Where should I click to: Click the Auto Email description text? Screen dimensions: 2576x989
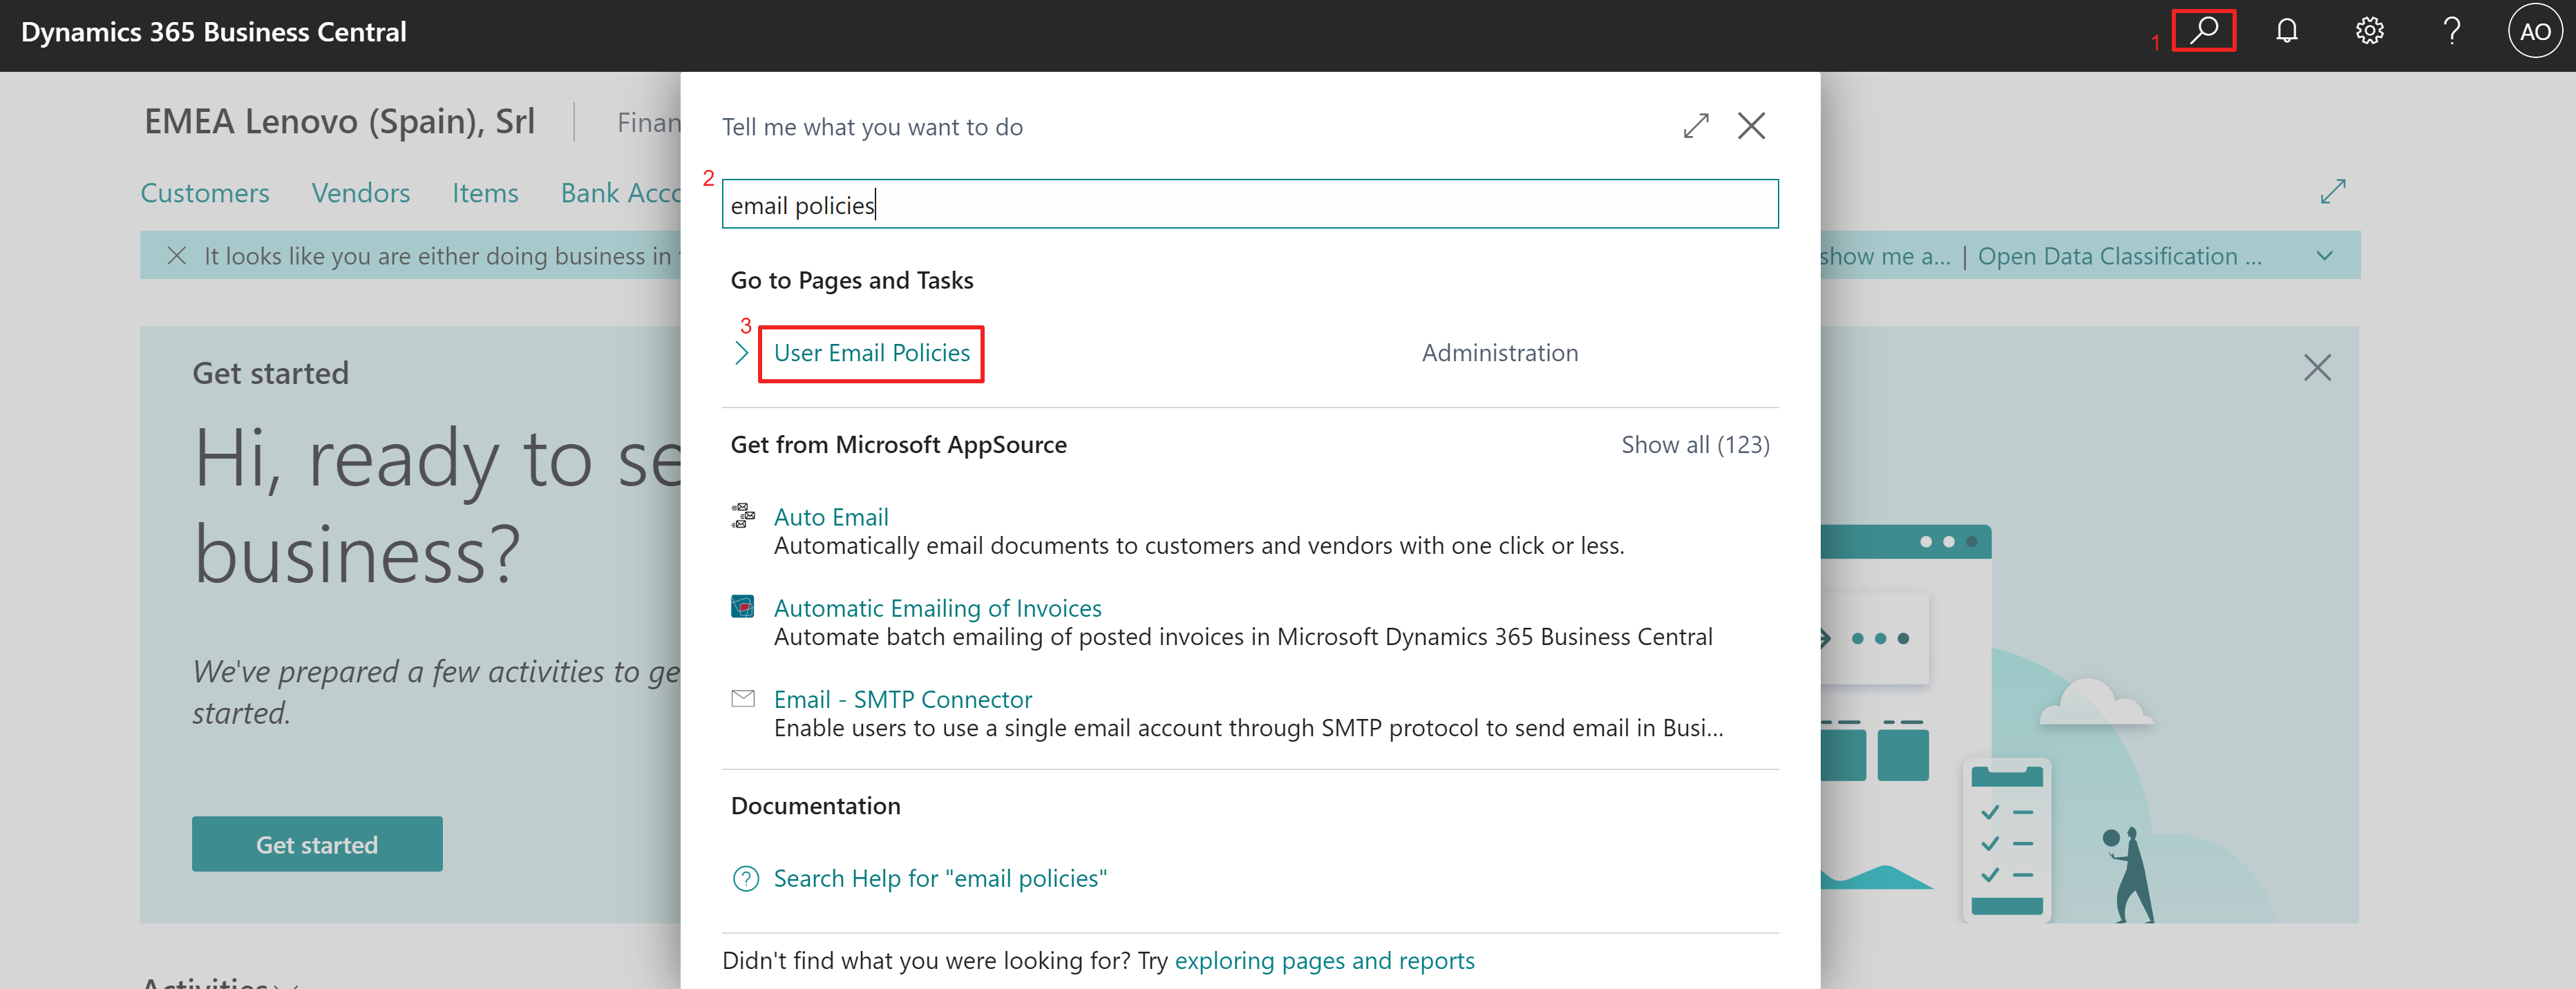(1199, 546)
